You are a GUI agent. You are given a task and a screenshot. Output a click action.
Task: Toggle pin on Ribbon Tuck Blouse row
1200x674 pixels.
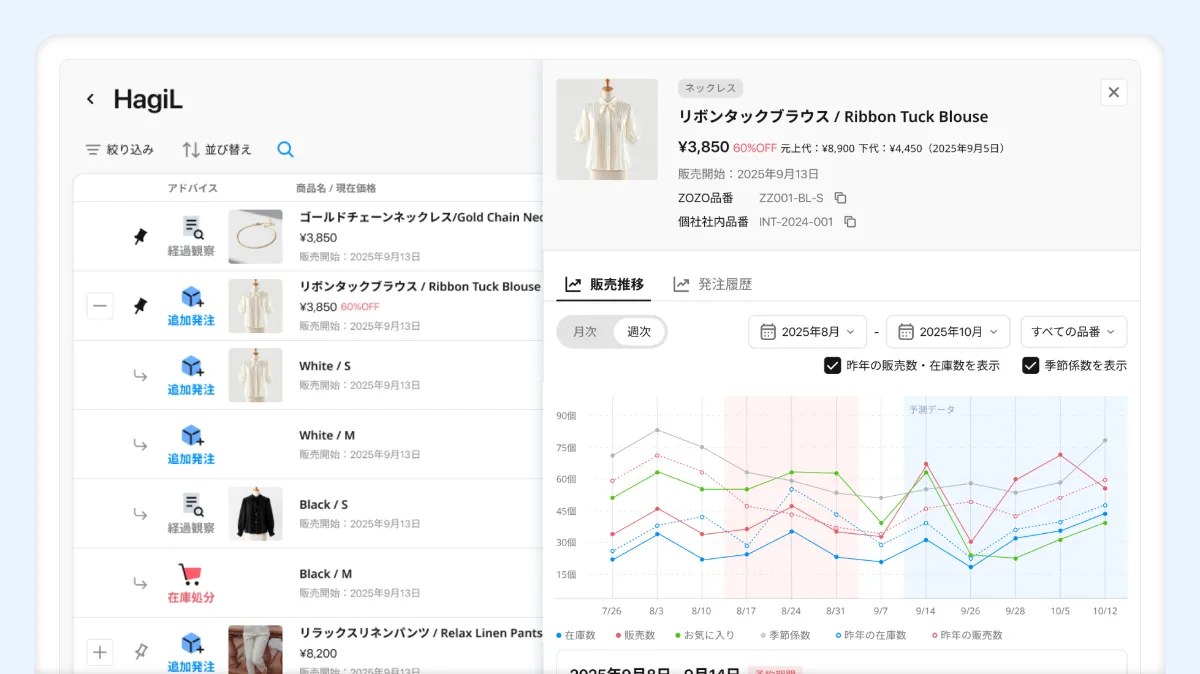click(x=140, y=306)
